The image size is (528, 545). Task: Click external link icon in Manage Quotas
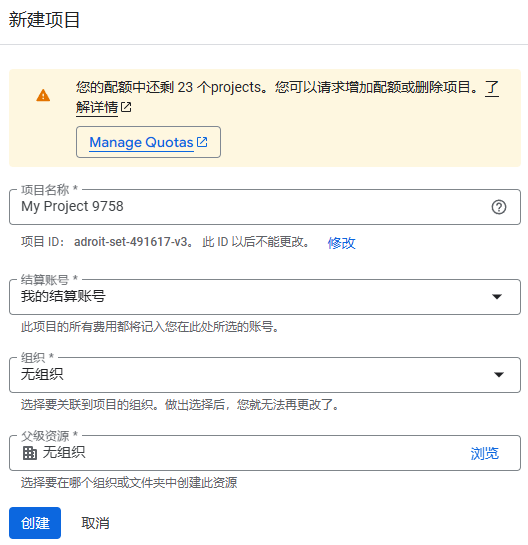(202, 142)
